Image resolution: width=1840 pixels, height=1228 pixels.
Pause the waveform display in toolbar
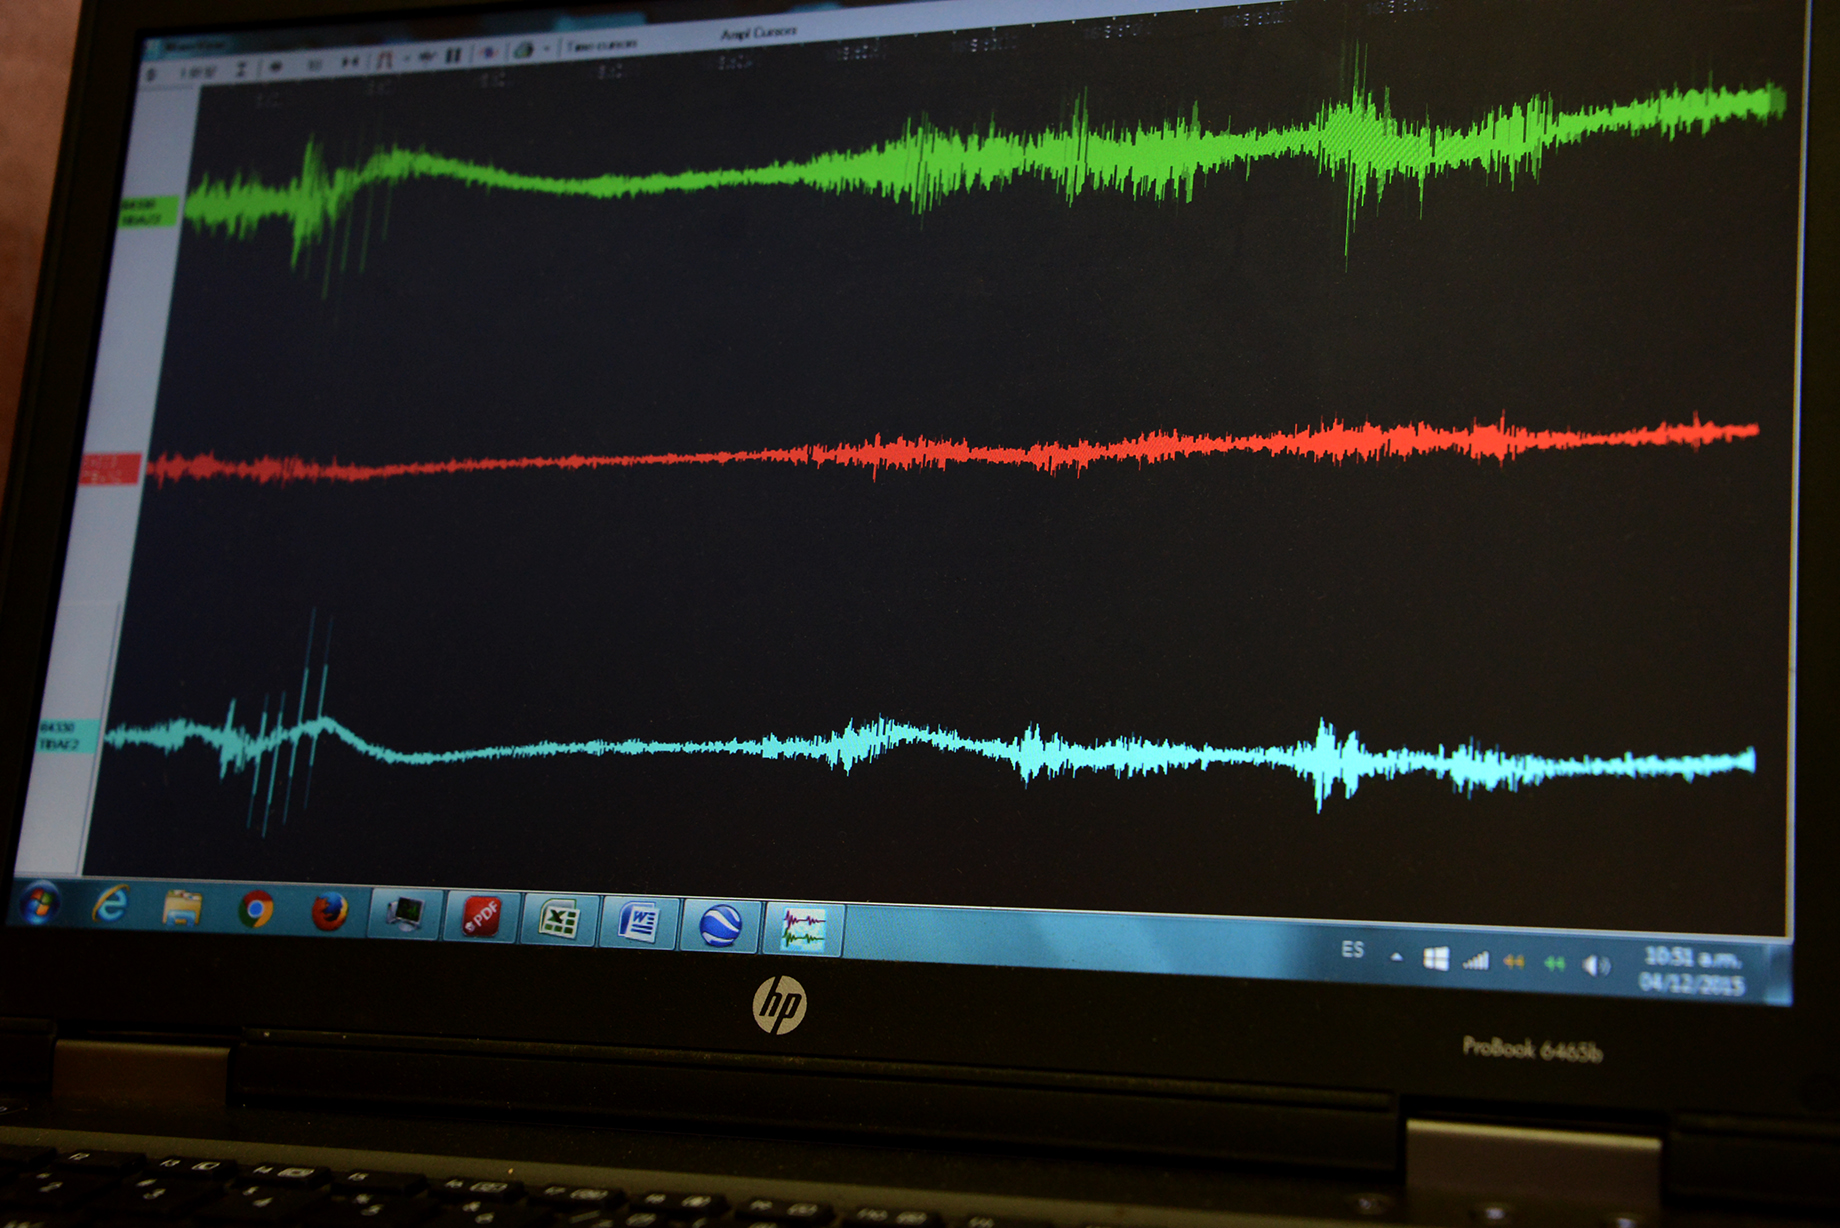(453, 55)
